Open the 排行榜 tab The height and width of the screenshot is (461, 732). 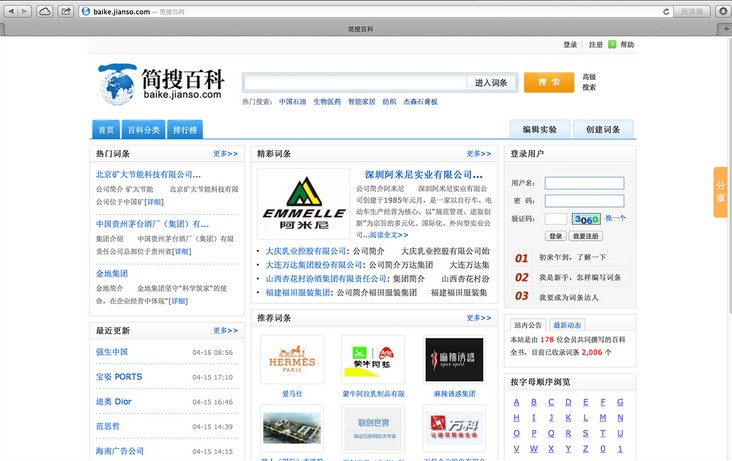(x=185, y=129)
